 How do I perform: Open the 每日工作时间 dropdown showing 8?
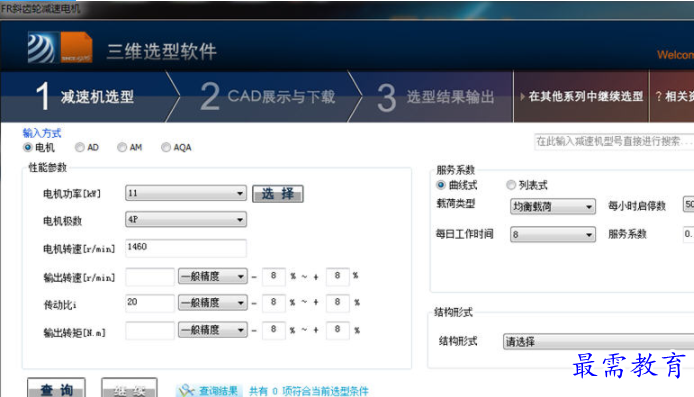(x=552, y=234)
